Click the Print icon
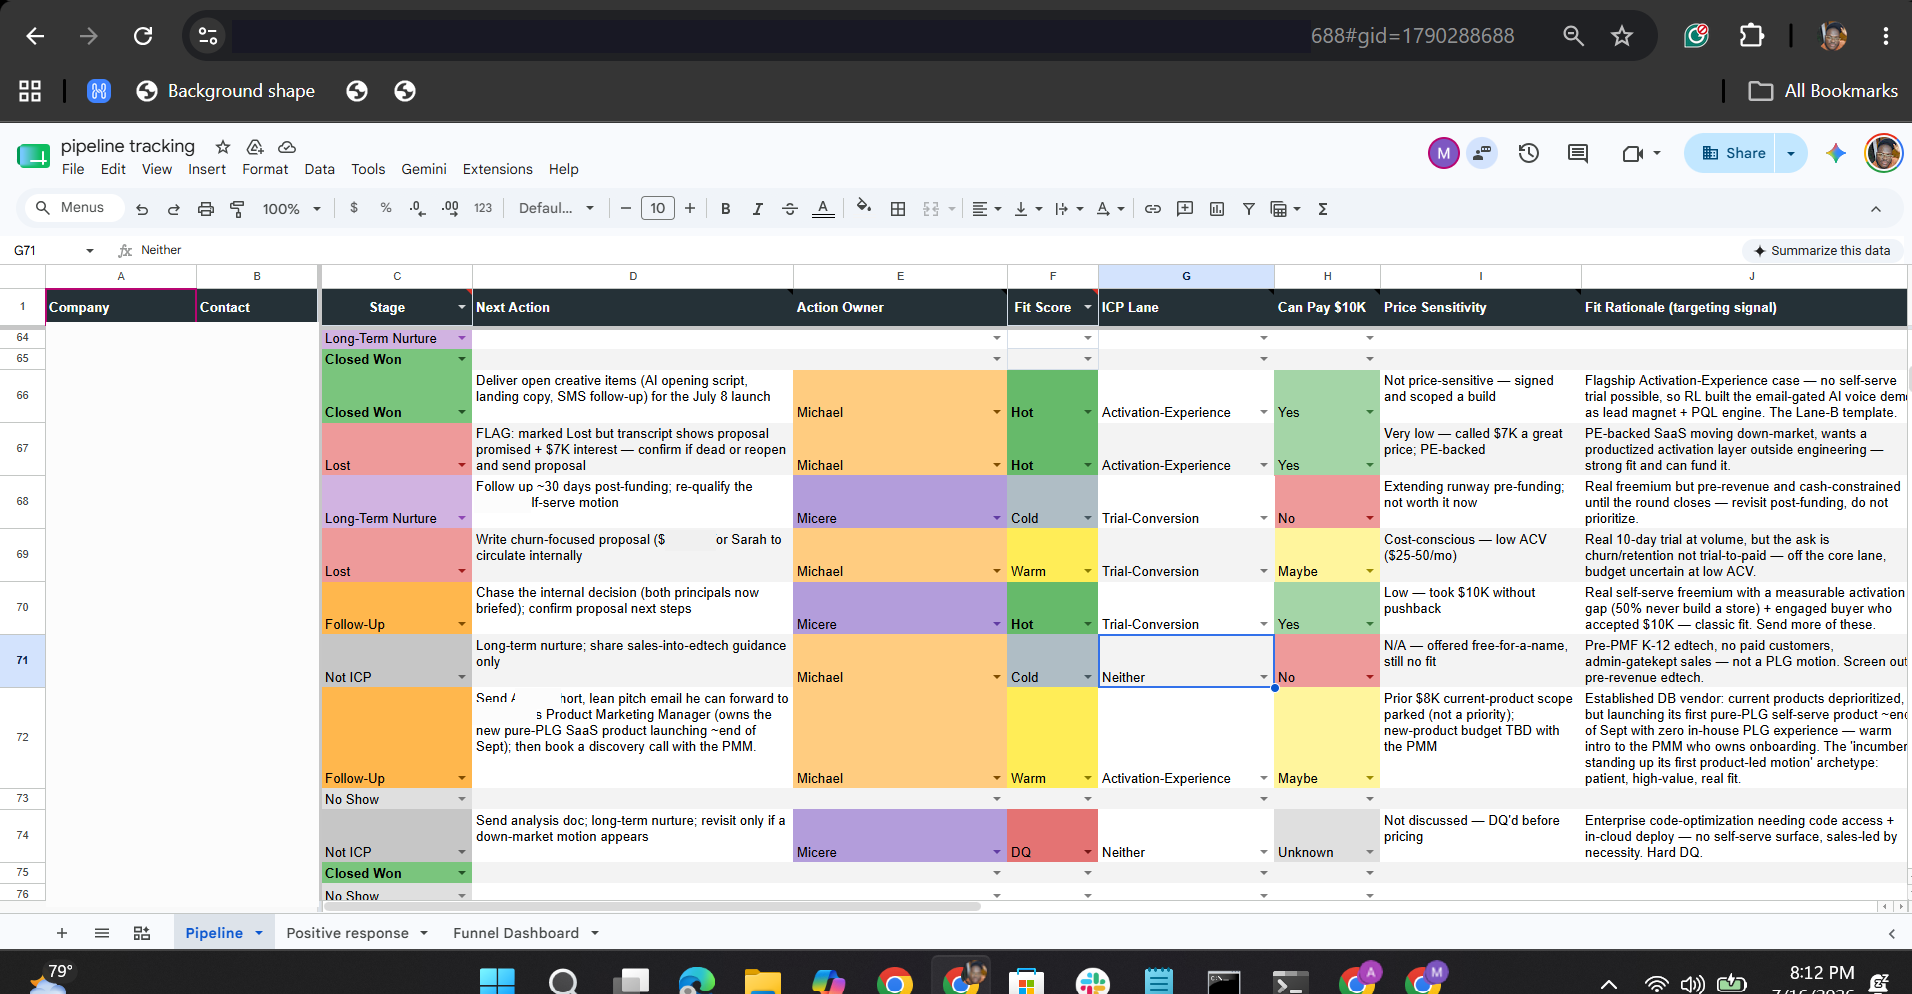Image resolution: width=1912 pixels, height=994 pixels. point(206,209)
